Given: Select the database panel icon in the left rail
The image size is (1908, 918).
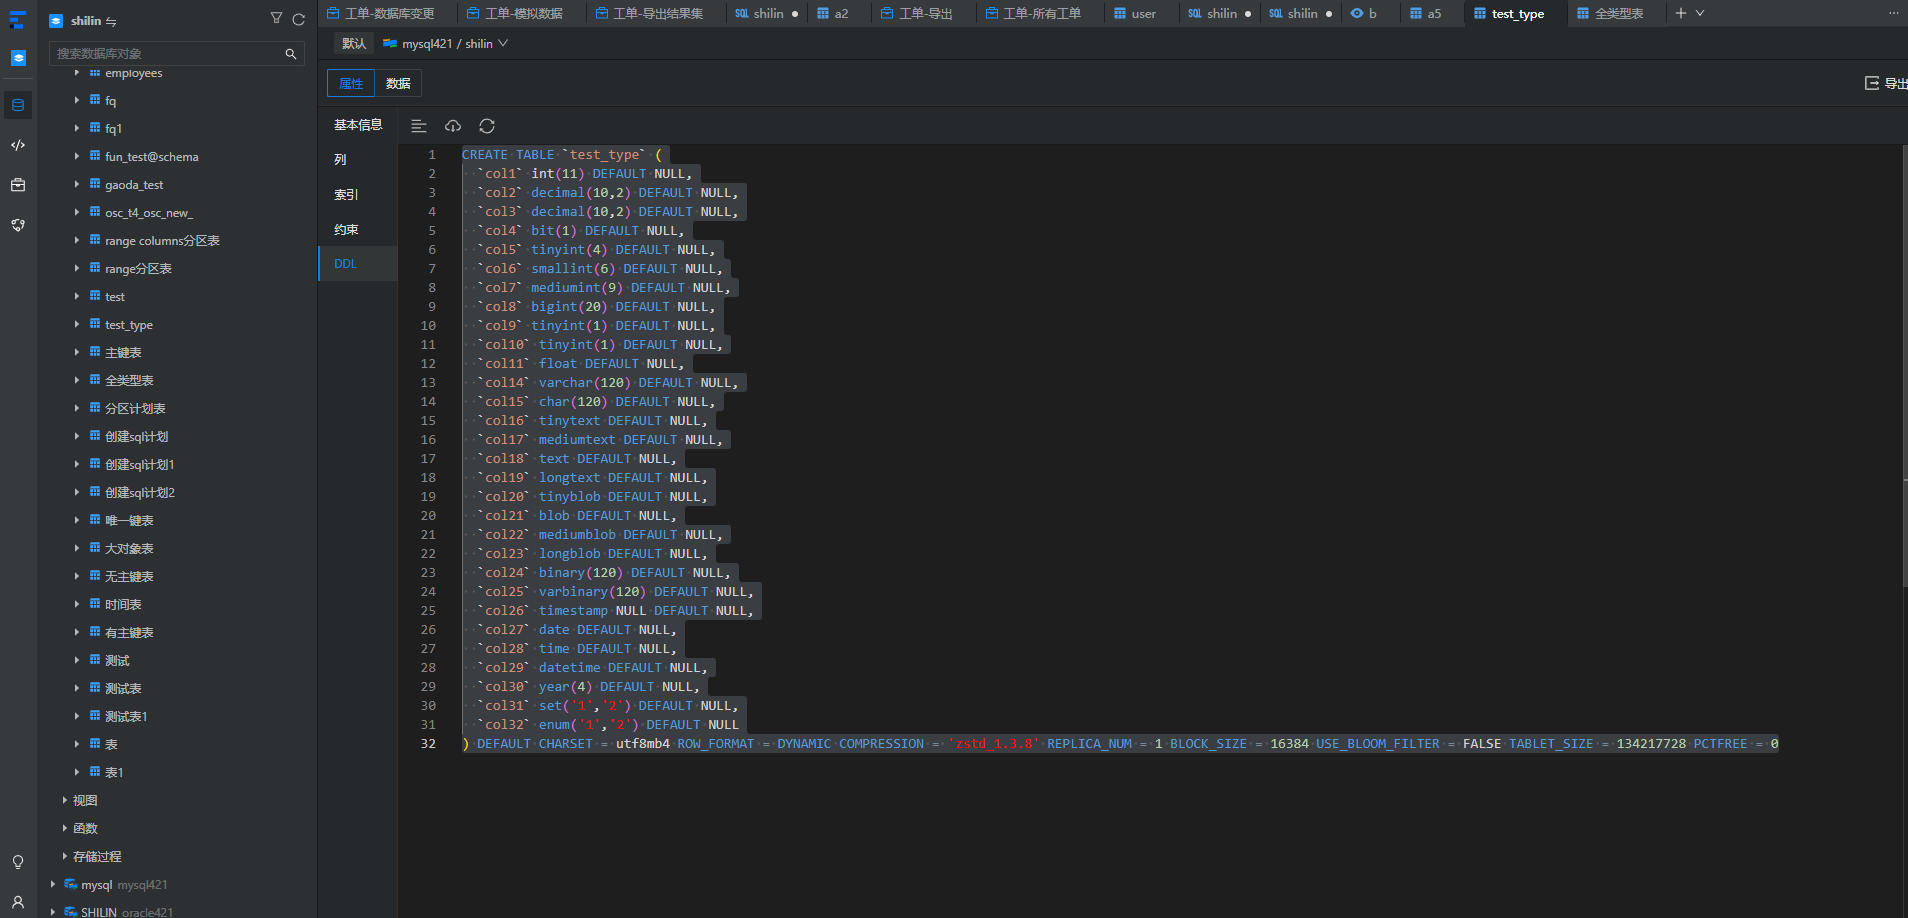Looking at the screenshot, I should 18,104.
